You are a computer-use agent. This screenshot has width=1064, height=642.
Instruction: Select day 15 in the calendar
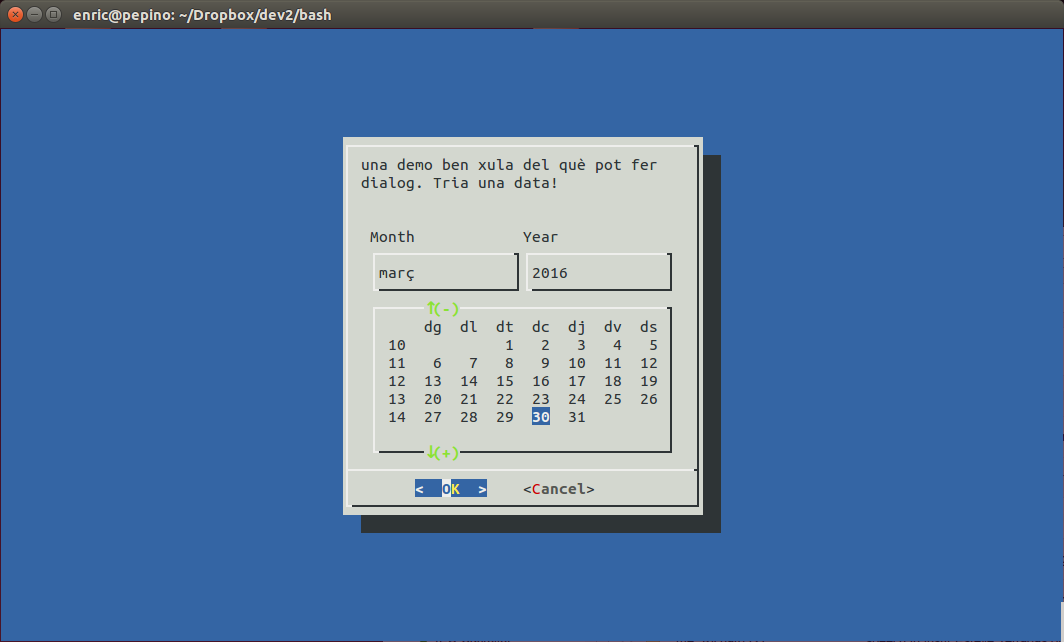pos(505,381)
